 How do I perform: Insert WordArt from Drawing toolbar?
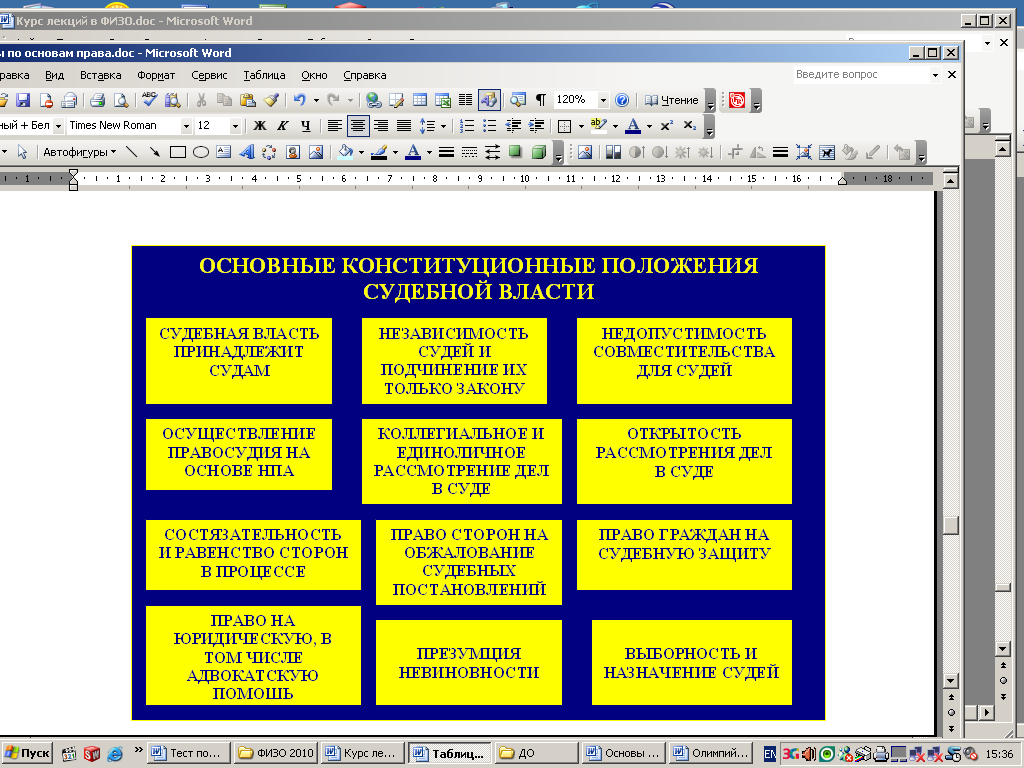coord(246,152)
